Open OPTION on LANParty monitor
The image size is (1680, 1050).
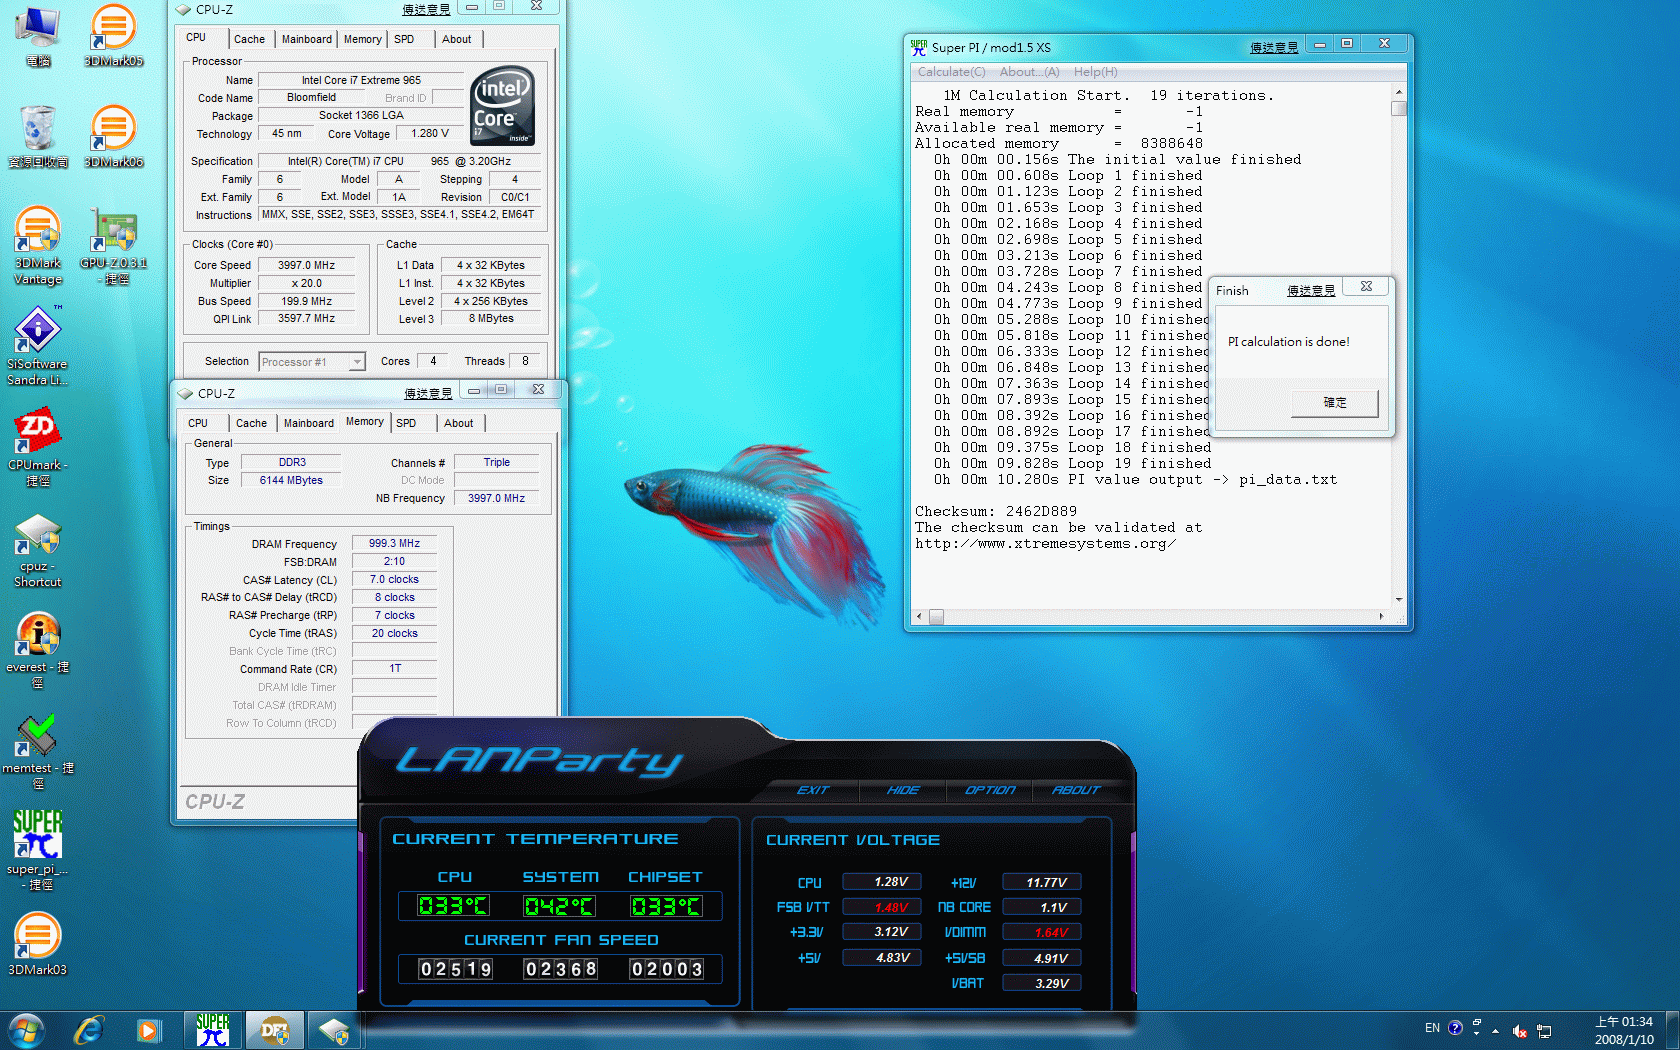(990, 790)
